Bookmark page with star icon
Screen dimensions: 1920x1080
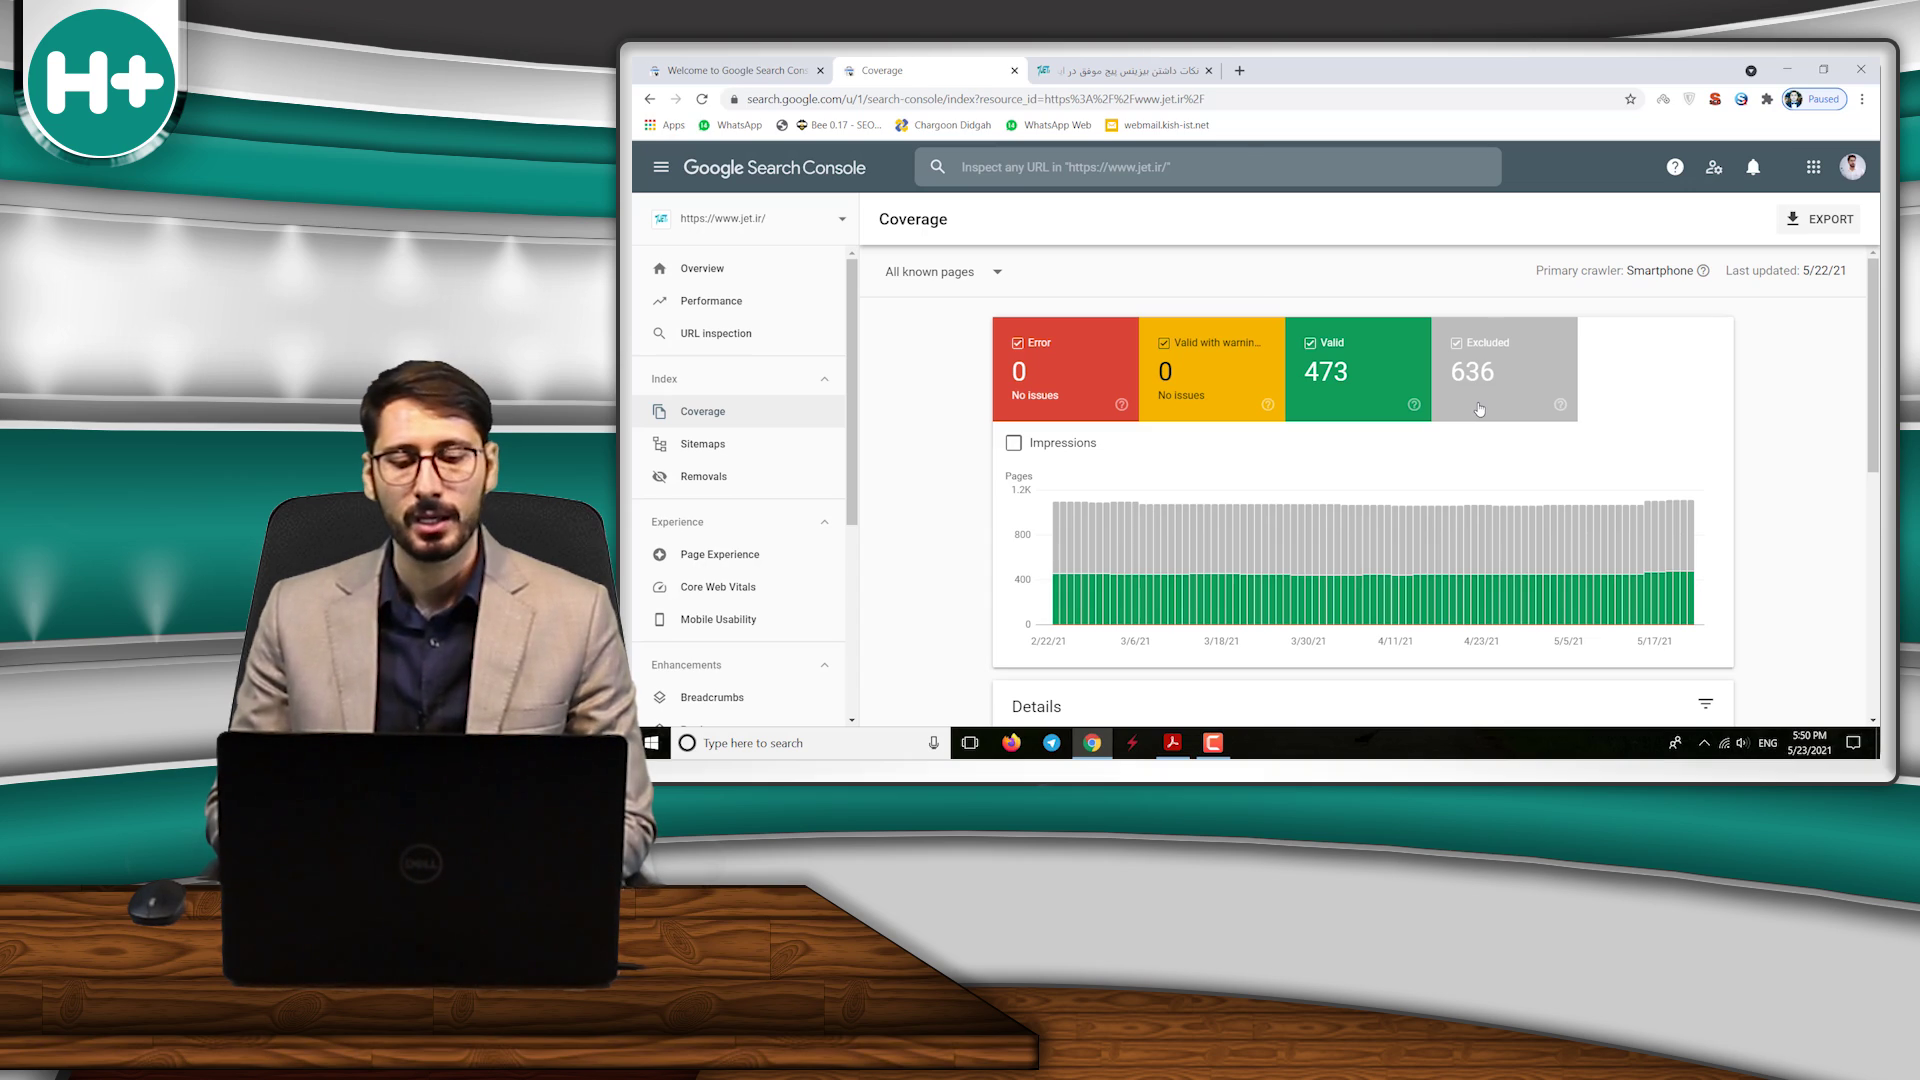coord(1630,99)
